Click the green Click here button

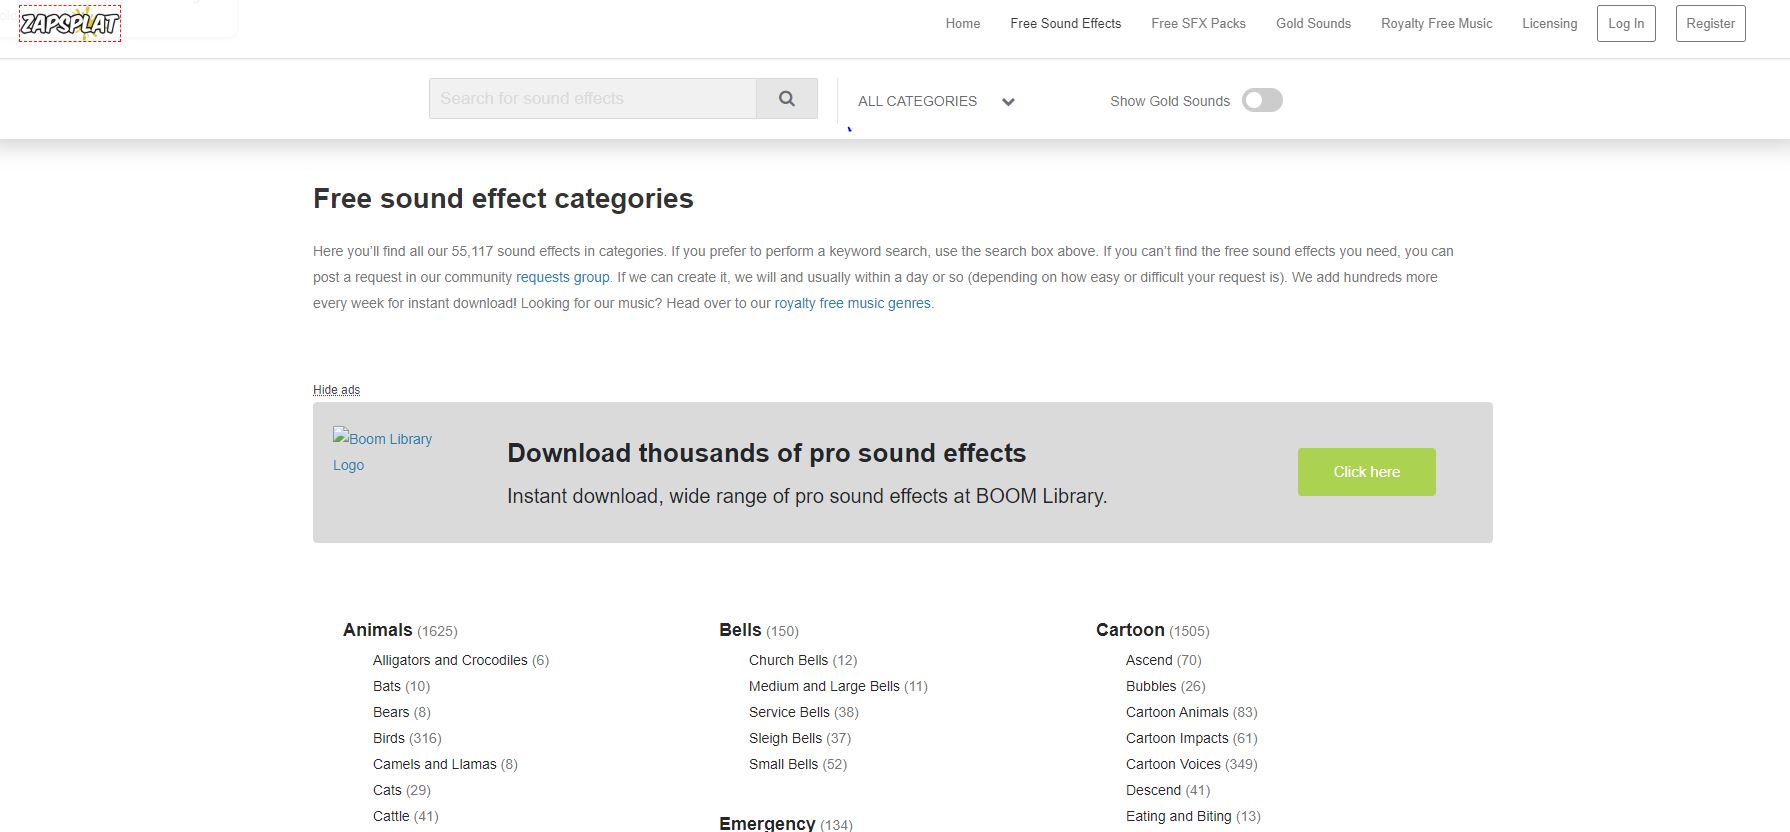tap(1367, 472)
